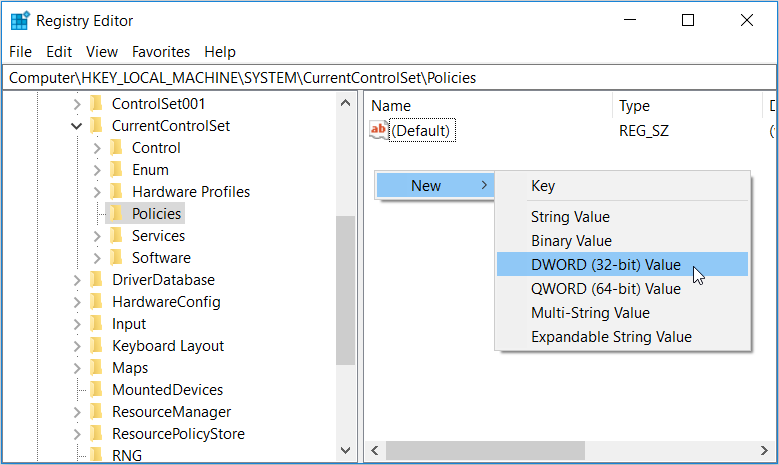Open the Edit menu

click(x=59, y=51)
